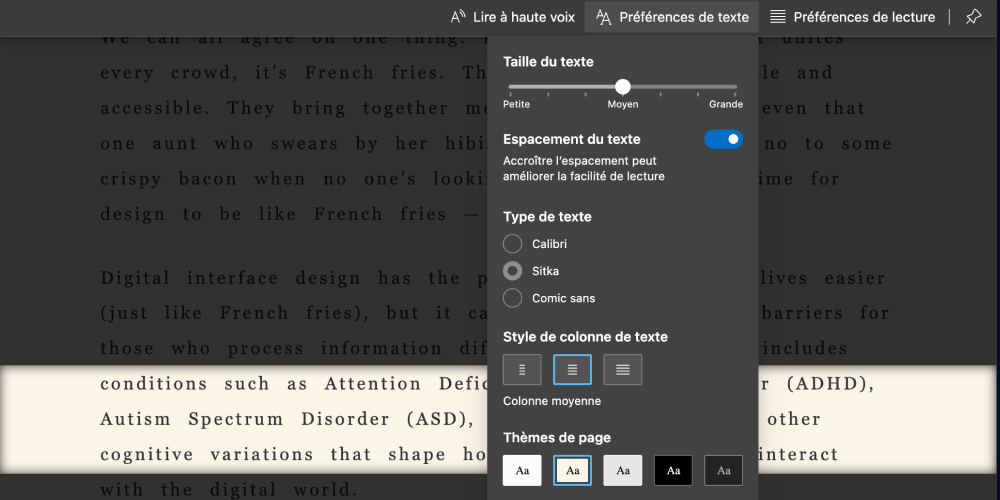This screenshot has height=500, width=1000.
Task: Apply the sepia page theme
Action: (x=572, y=470)
